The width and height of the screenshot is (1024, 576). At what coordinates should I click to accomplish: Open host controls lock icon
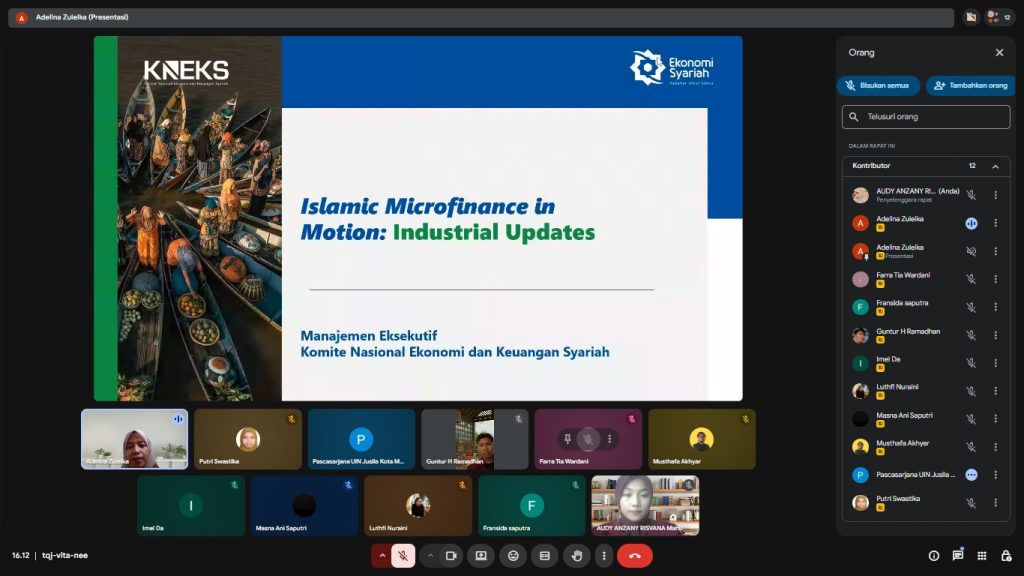[x=1005, y=556]
